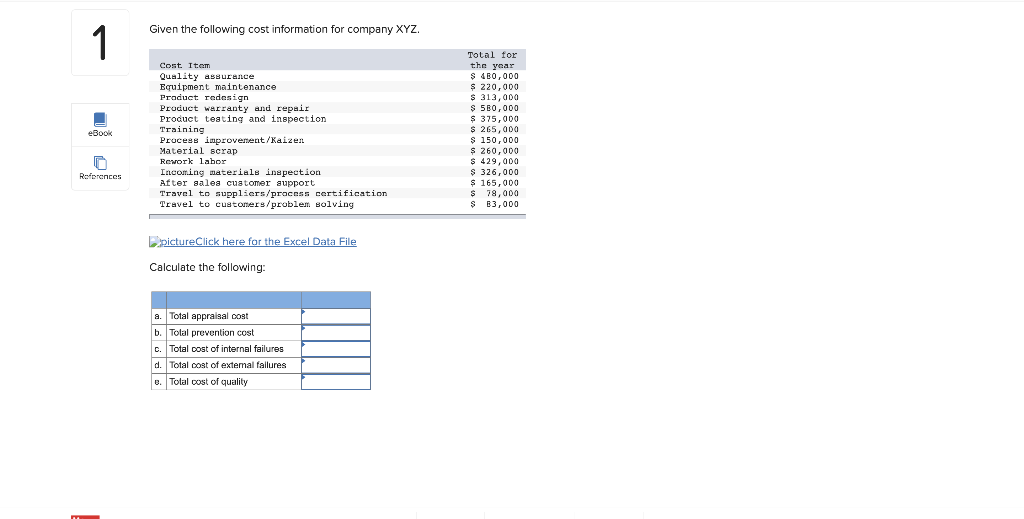Click the $ 150,000 value

pos(494,140)
